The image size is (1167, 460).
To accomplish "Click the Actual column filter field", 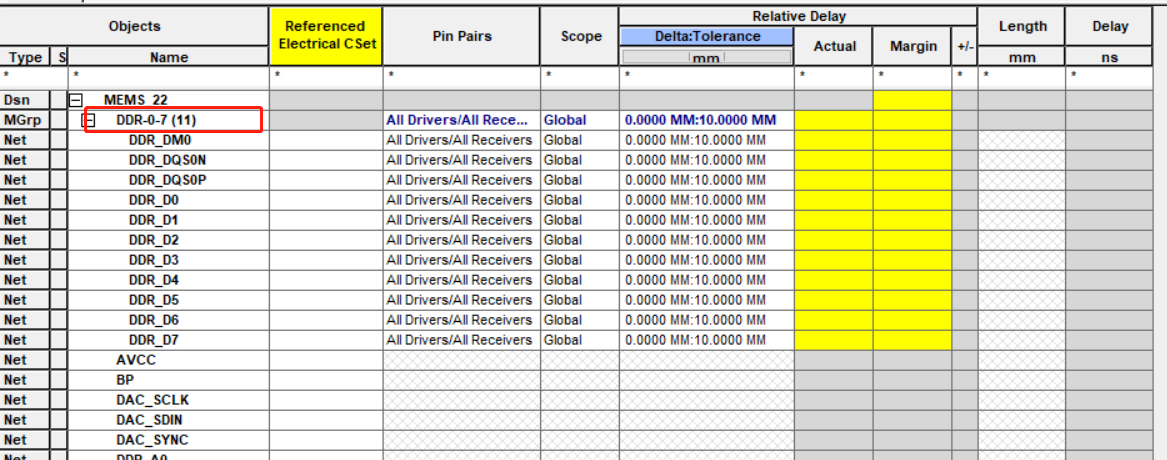I will point(834,77).
